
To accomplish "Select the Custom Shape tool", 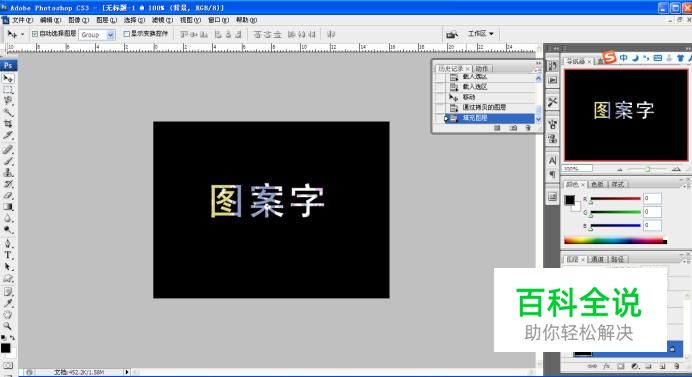I will (x=8, y=278).
